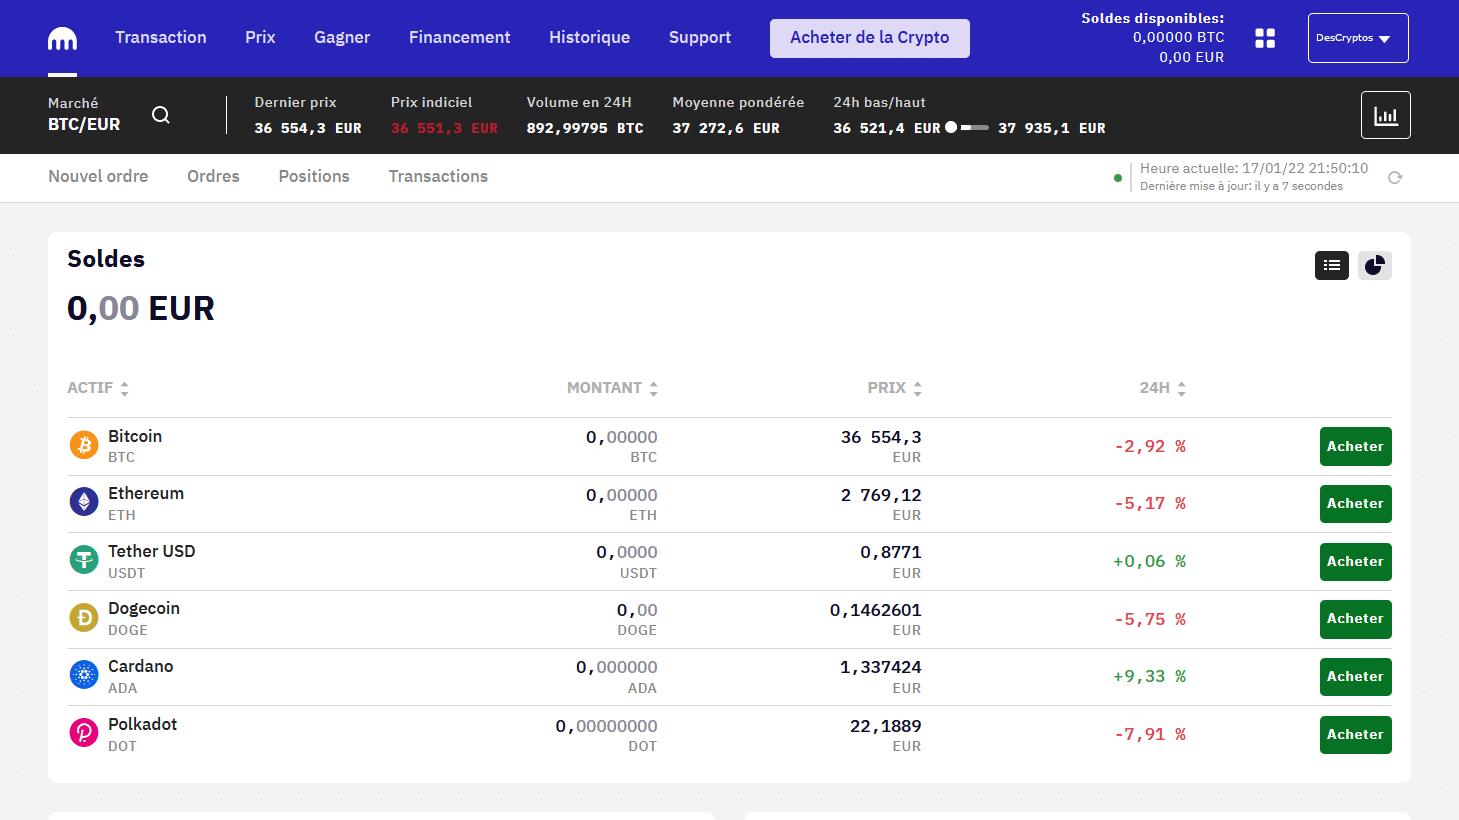Click the Cardano coin icon
This screenshot has height=820, width=1459.
coord(84,675)
